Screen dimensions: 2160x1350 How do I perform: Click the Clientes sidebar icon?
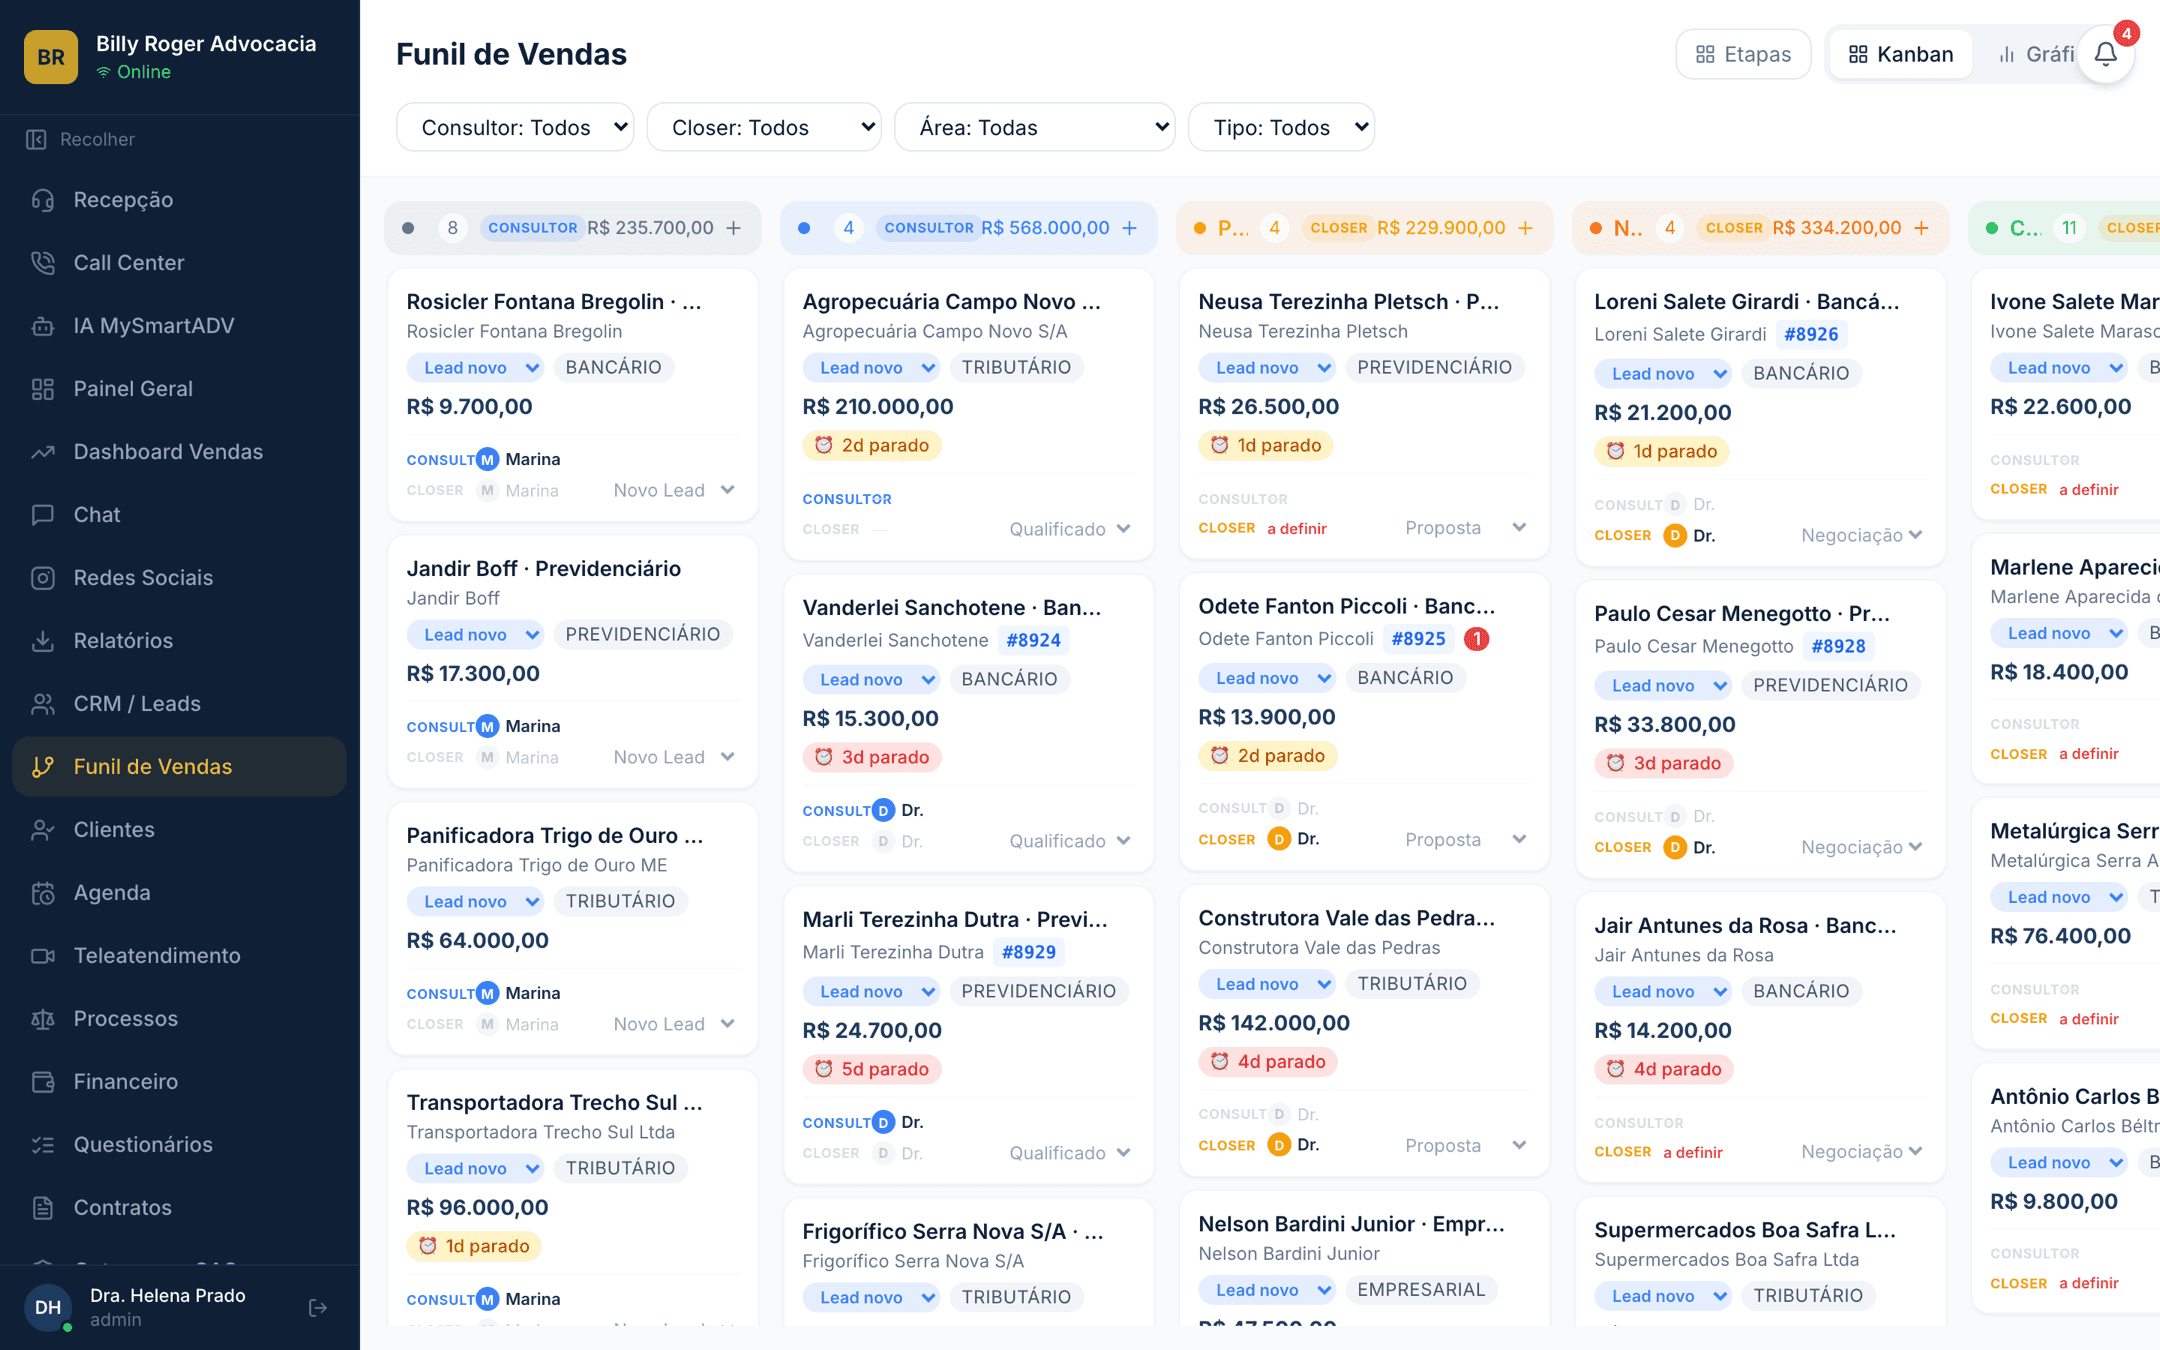[x=43, y=830]
